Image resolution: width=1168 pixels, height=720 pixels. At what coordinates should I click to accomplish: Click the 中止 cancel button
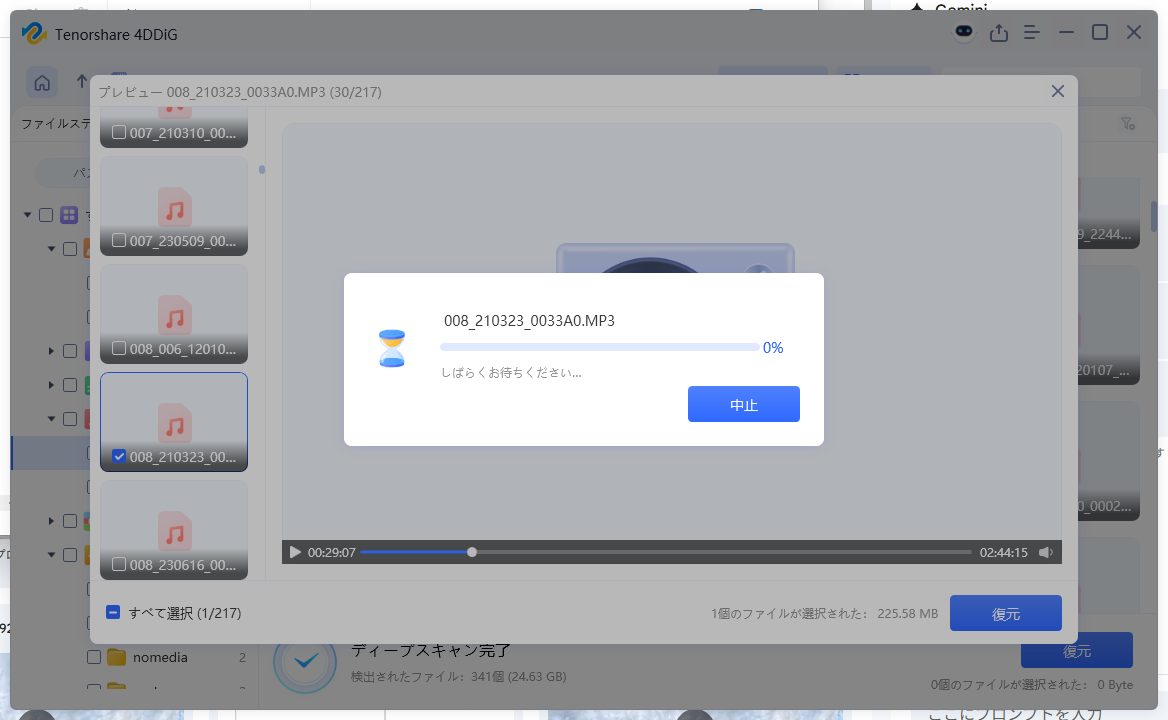pyautogui.click(x=743, y=404)
